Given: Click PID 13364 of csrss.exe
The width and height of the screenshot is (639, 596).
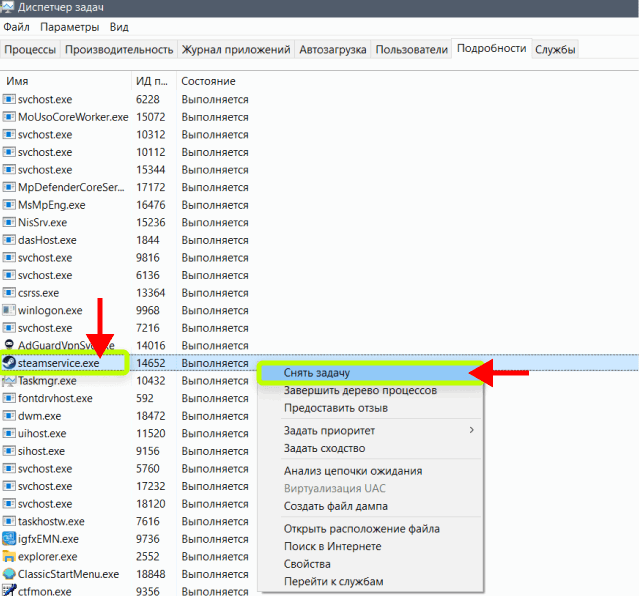Looking at the screenshot, I should (151, 293).
